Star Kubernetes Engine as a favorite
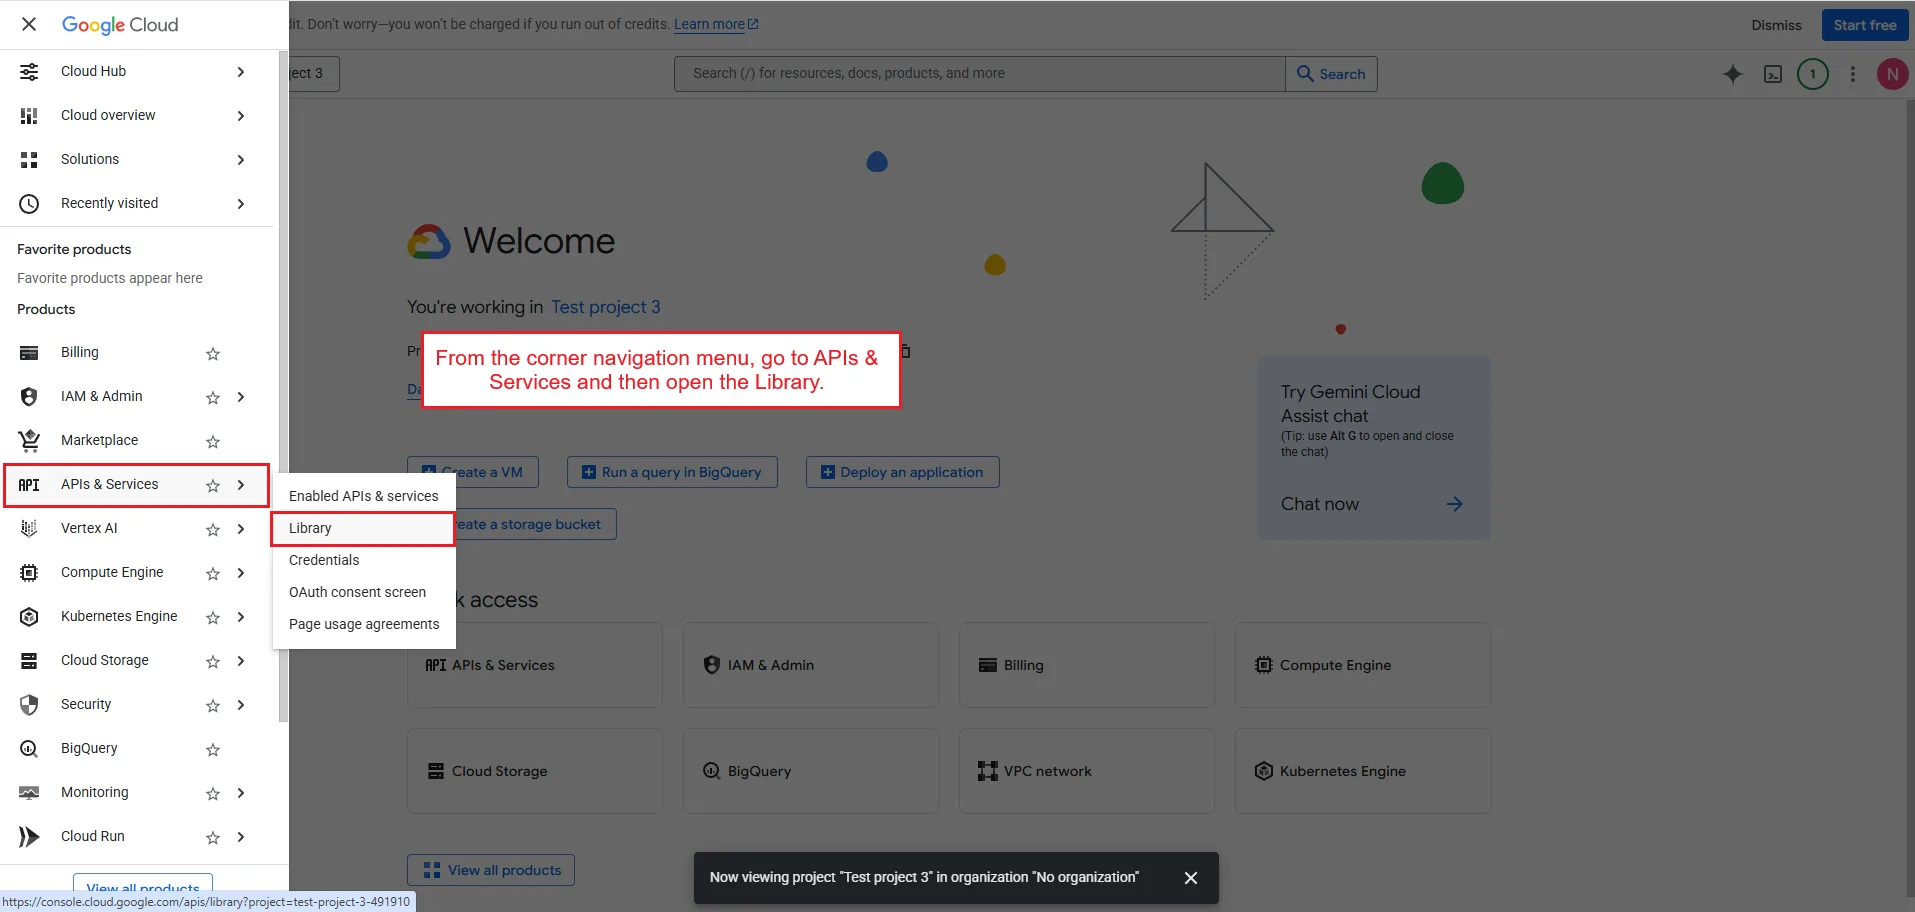The height and width of the screenshot is (912, 1915). [x=213, y=617]
